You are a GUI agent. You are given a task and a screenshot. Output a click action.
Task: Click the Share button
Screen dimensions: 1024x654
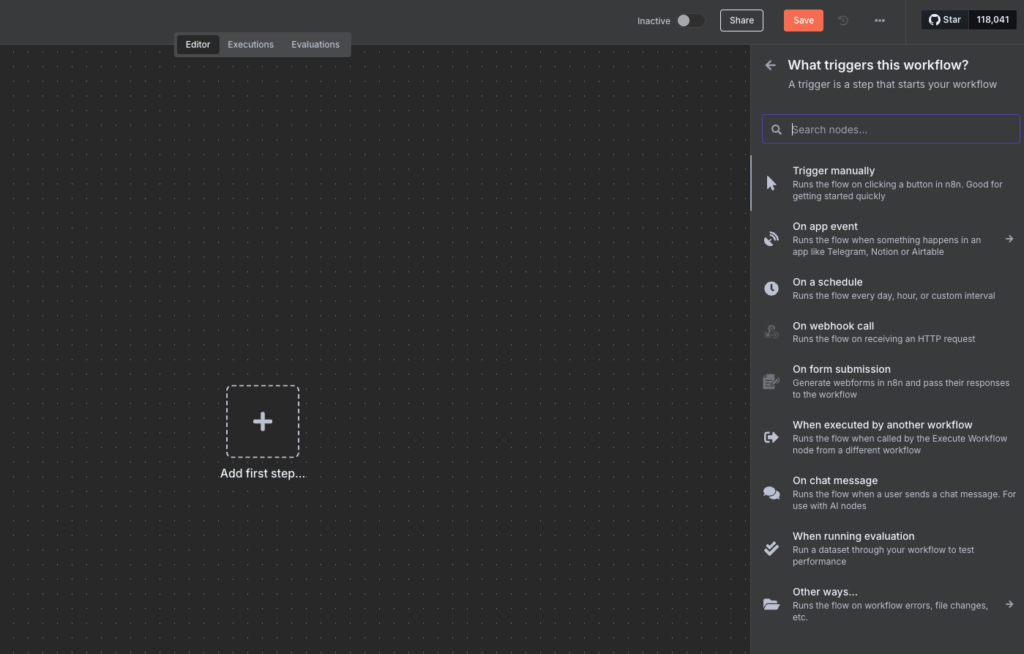click(741, 21)
